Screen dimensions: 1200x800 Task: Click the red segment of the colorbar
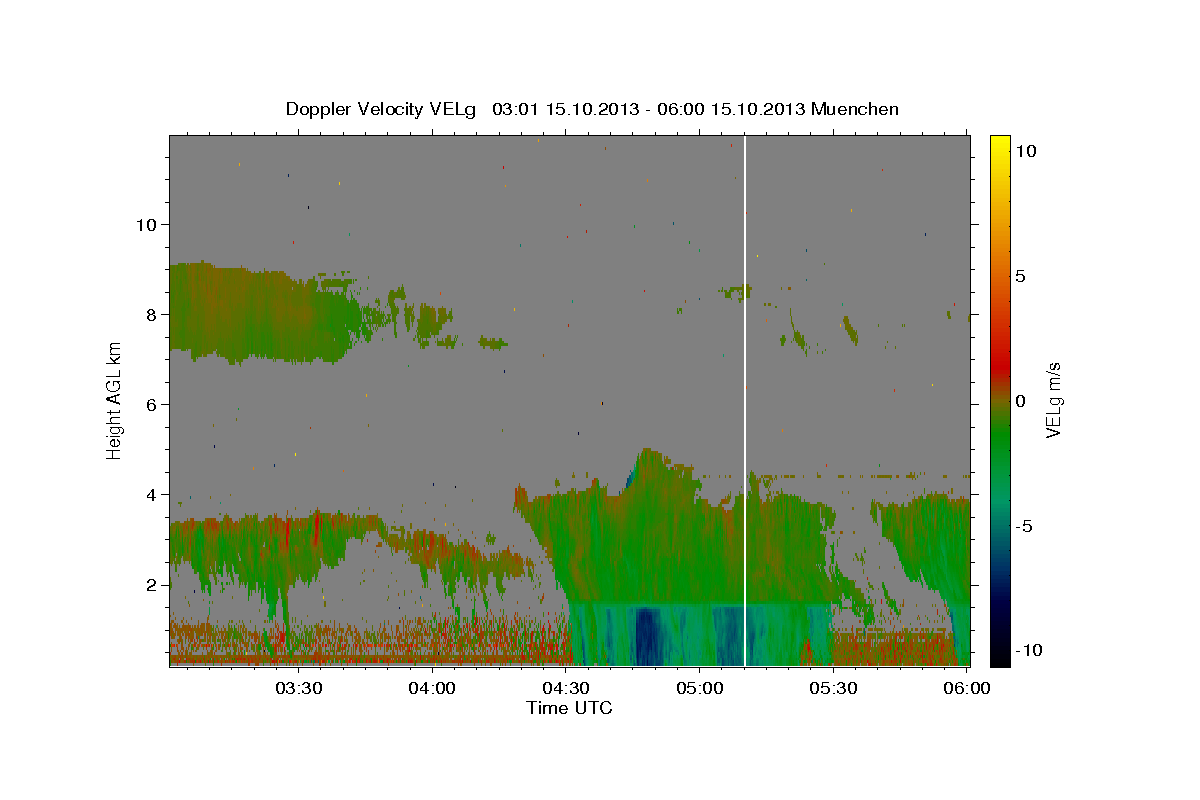click(x=999, y=366)
